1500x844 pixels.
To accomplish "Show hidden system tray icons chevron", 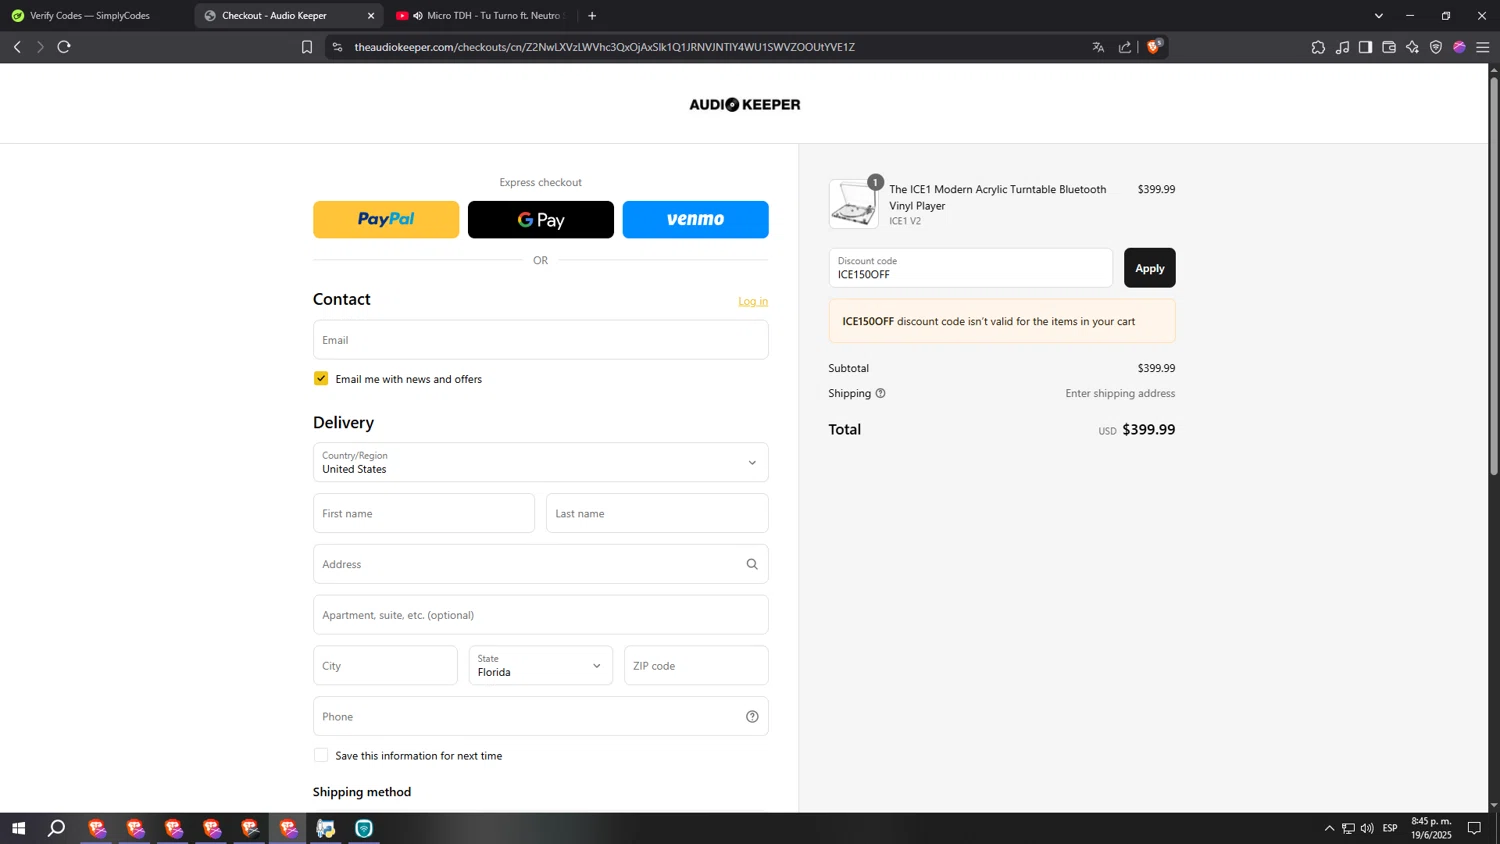I will (1329, 828).
